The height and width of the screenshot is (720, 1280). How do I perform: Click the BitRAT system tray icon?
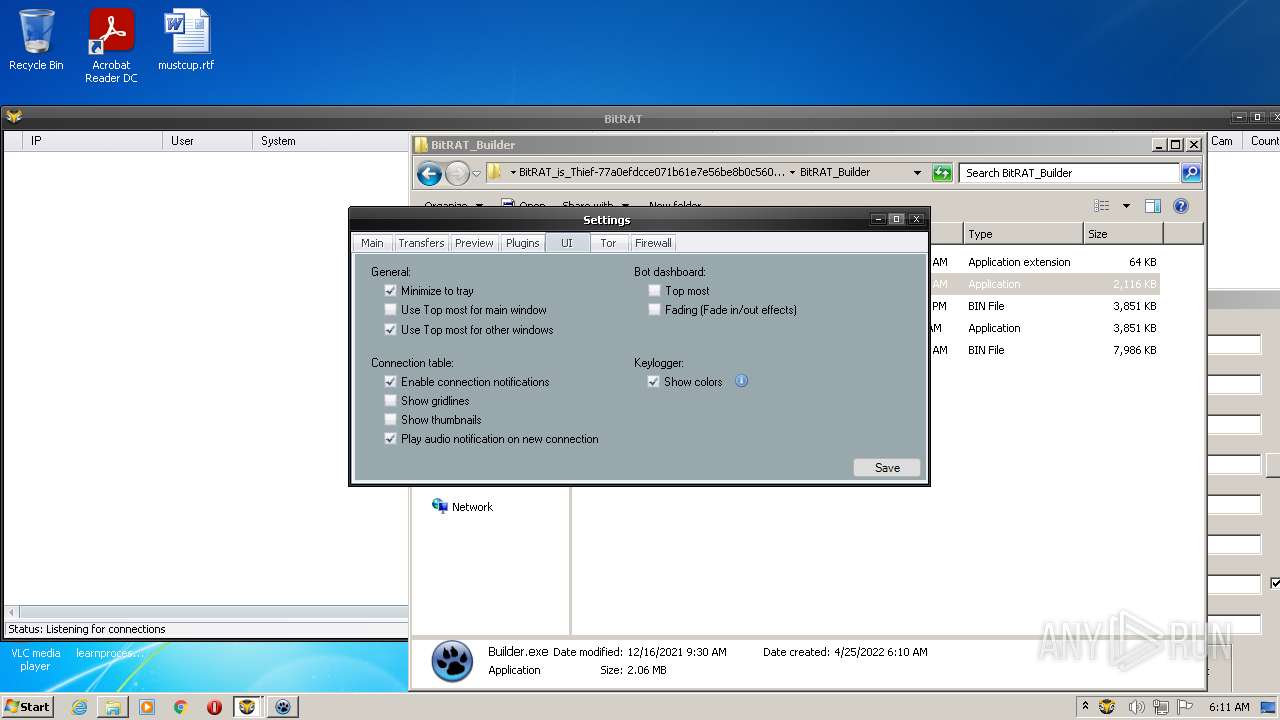coord(1107,707)
